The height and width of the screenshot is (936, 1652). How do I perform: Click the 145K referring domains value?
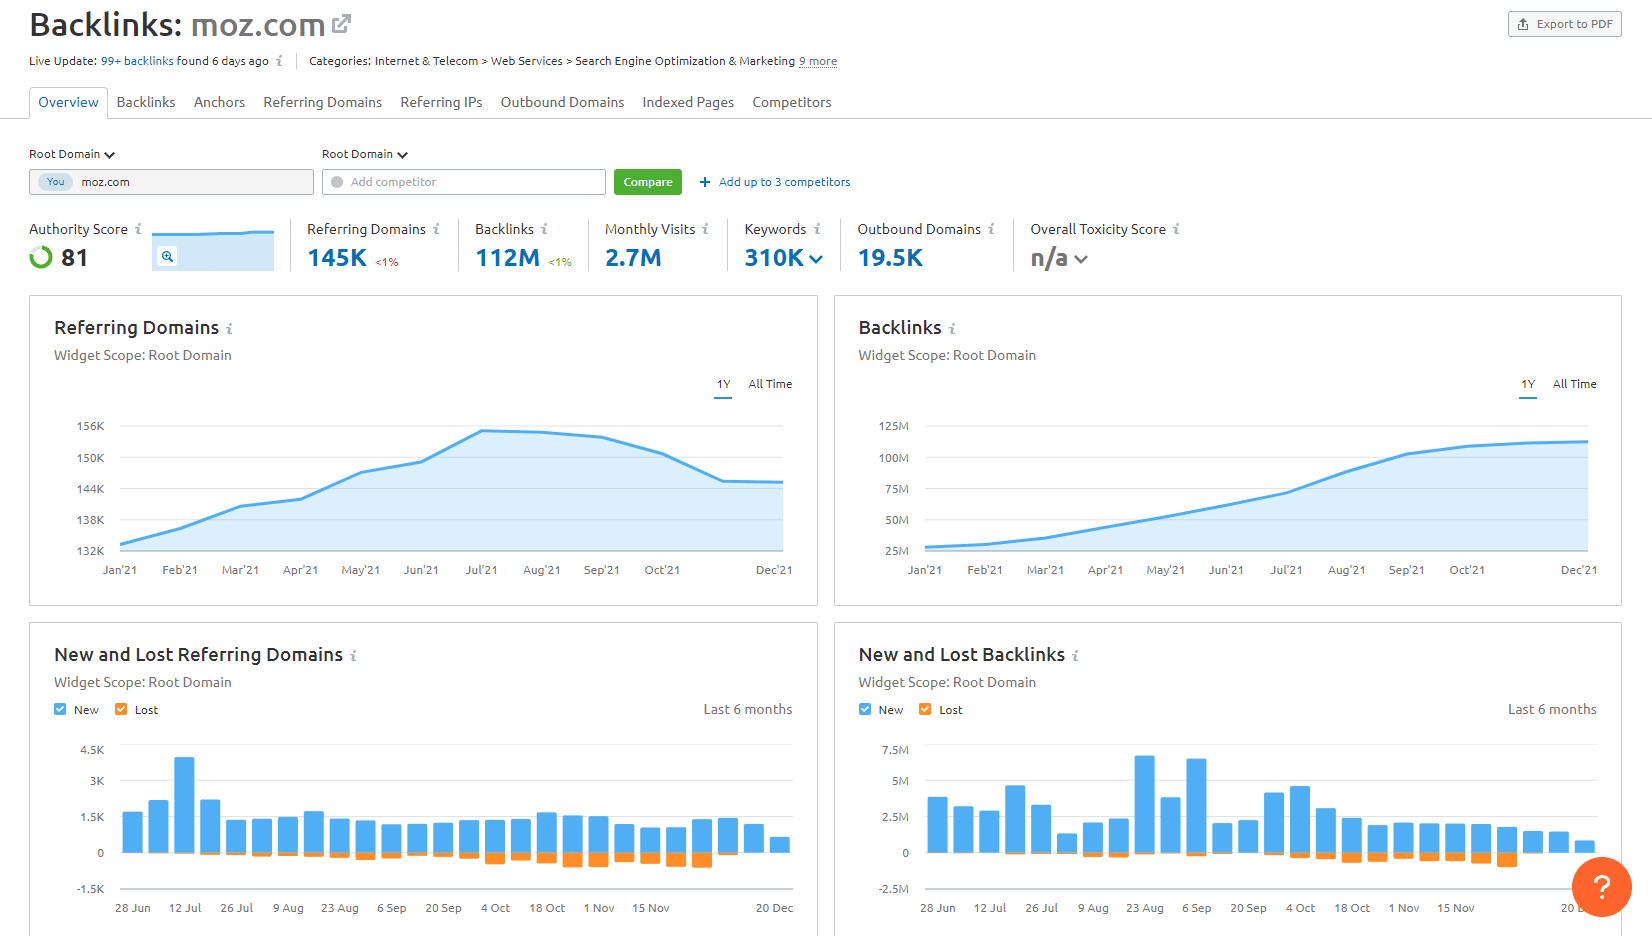click(337, 258)
